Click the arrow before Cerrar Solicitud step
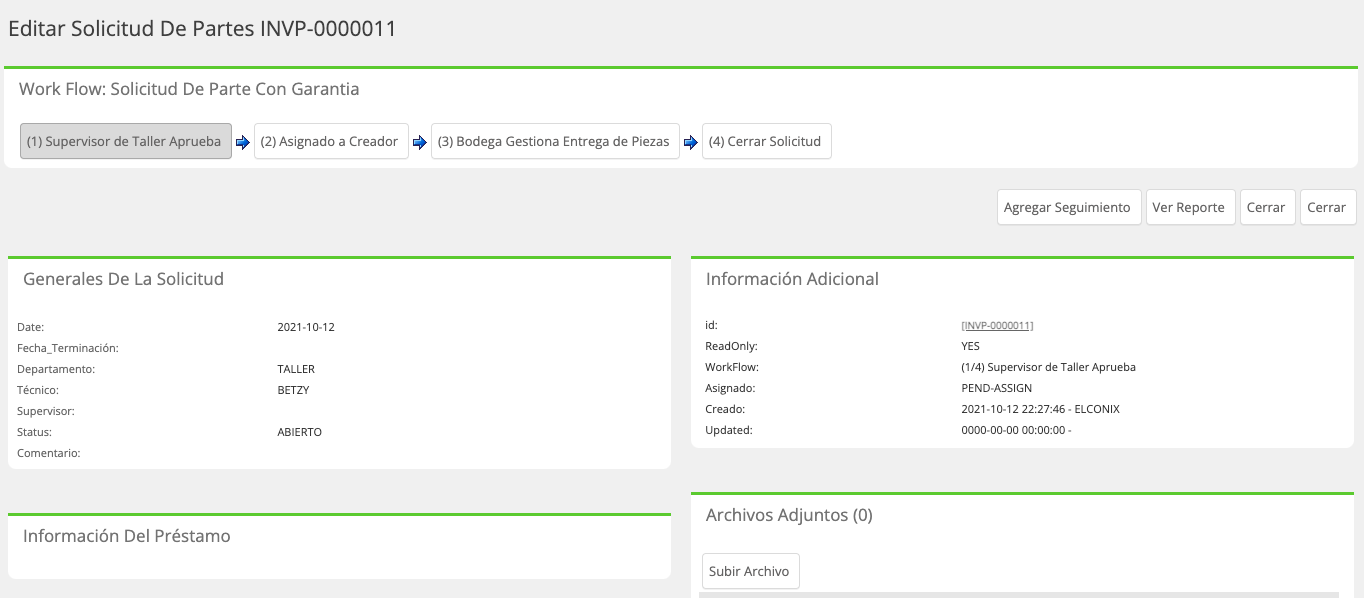1364x598 pixels. click(691, 142)
